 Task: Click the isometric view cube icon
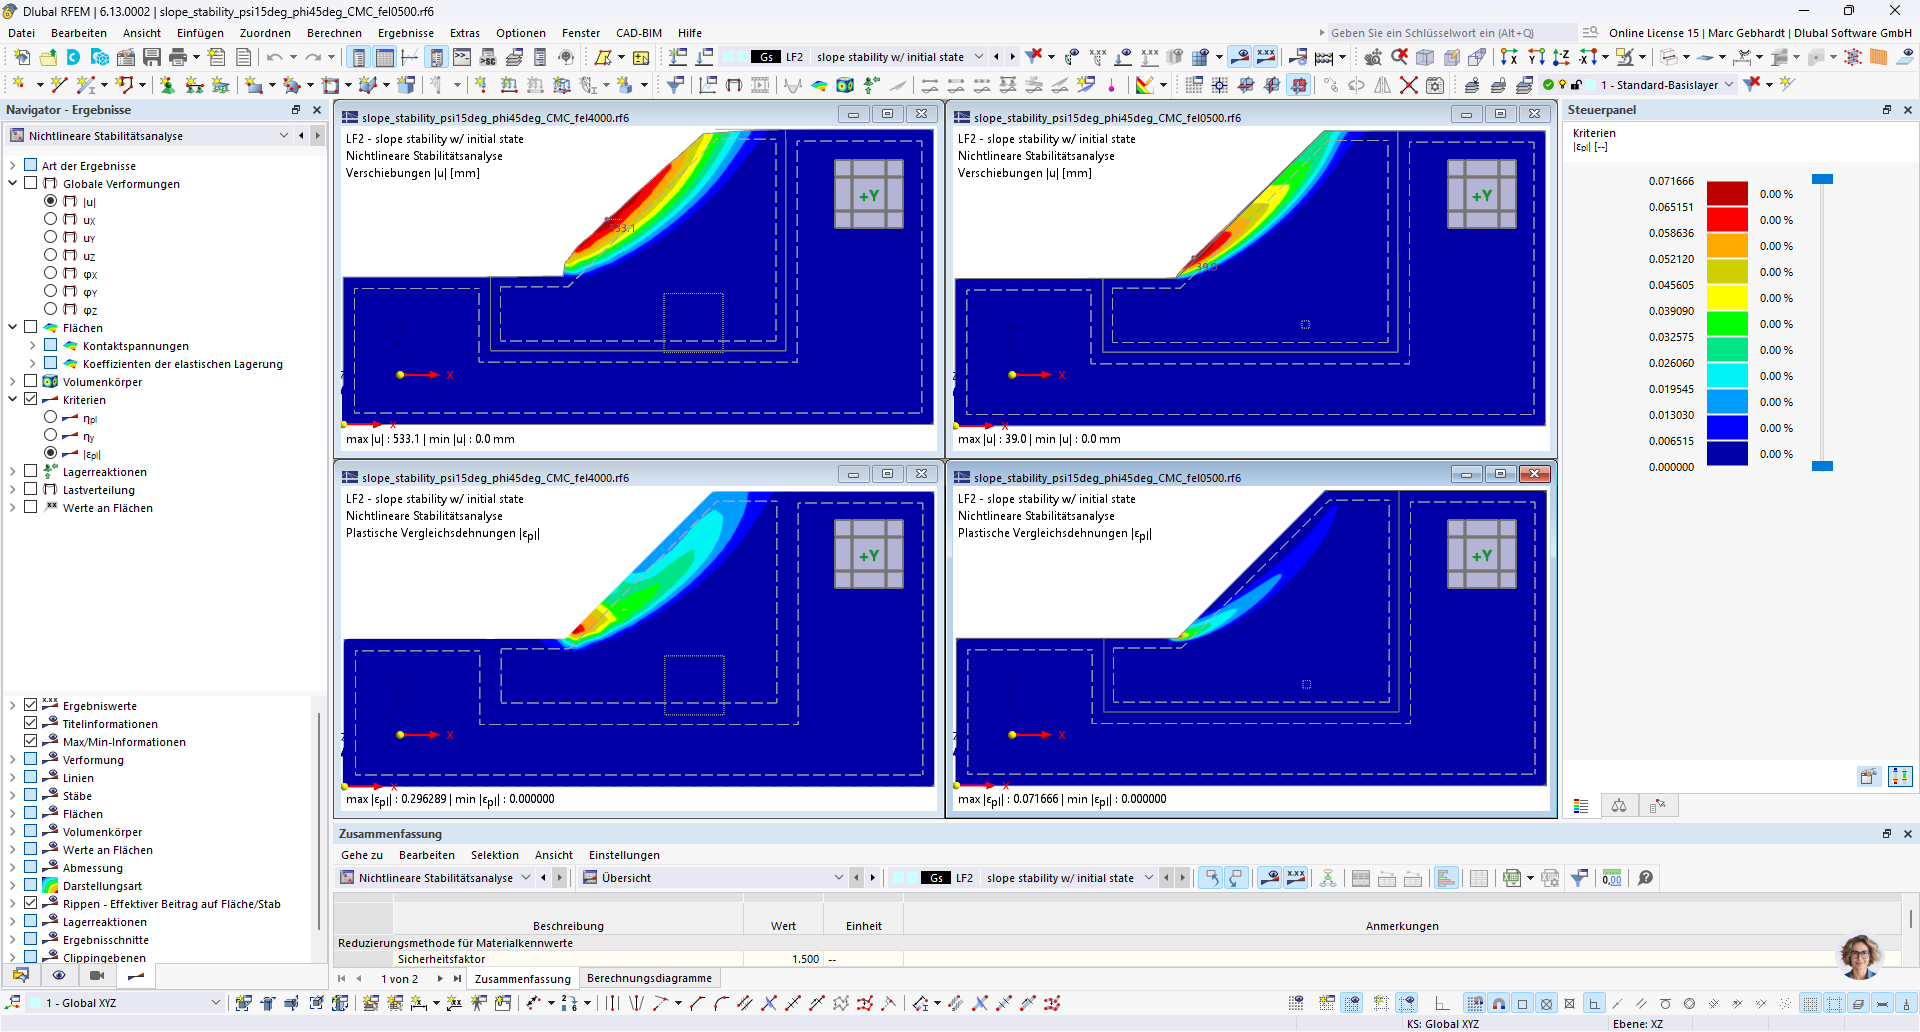[x=1425, y=57]
